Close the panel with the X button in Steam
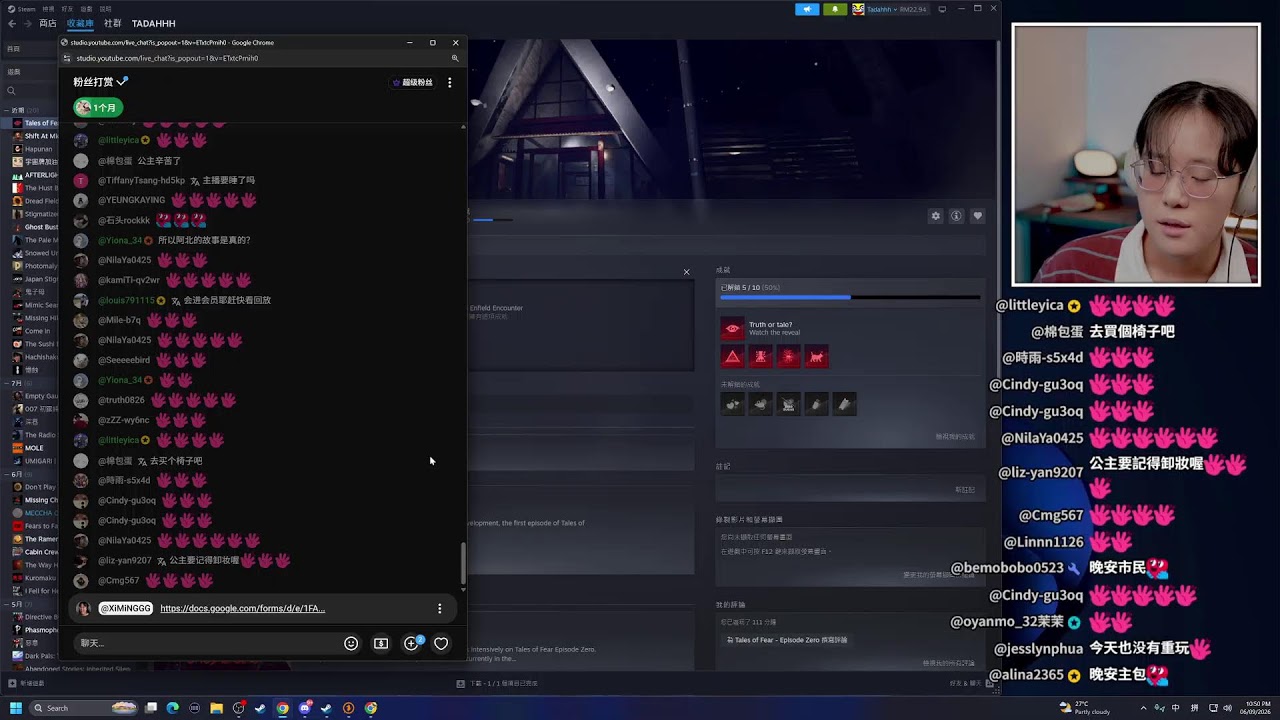 click(x=686, y=272)
